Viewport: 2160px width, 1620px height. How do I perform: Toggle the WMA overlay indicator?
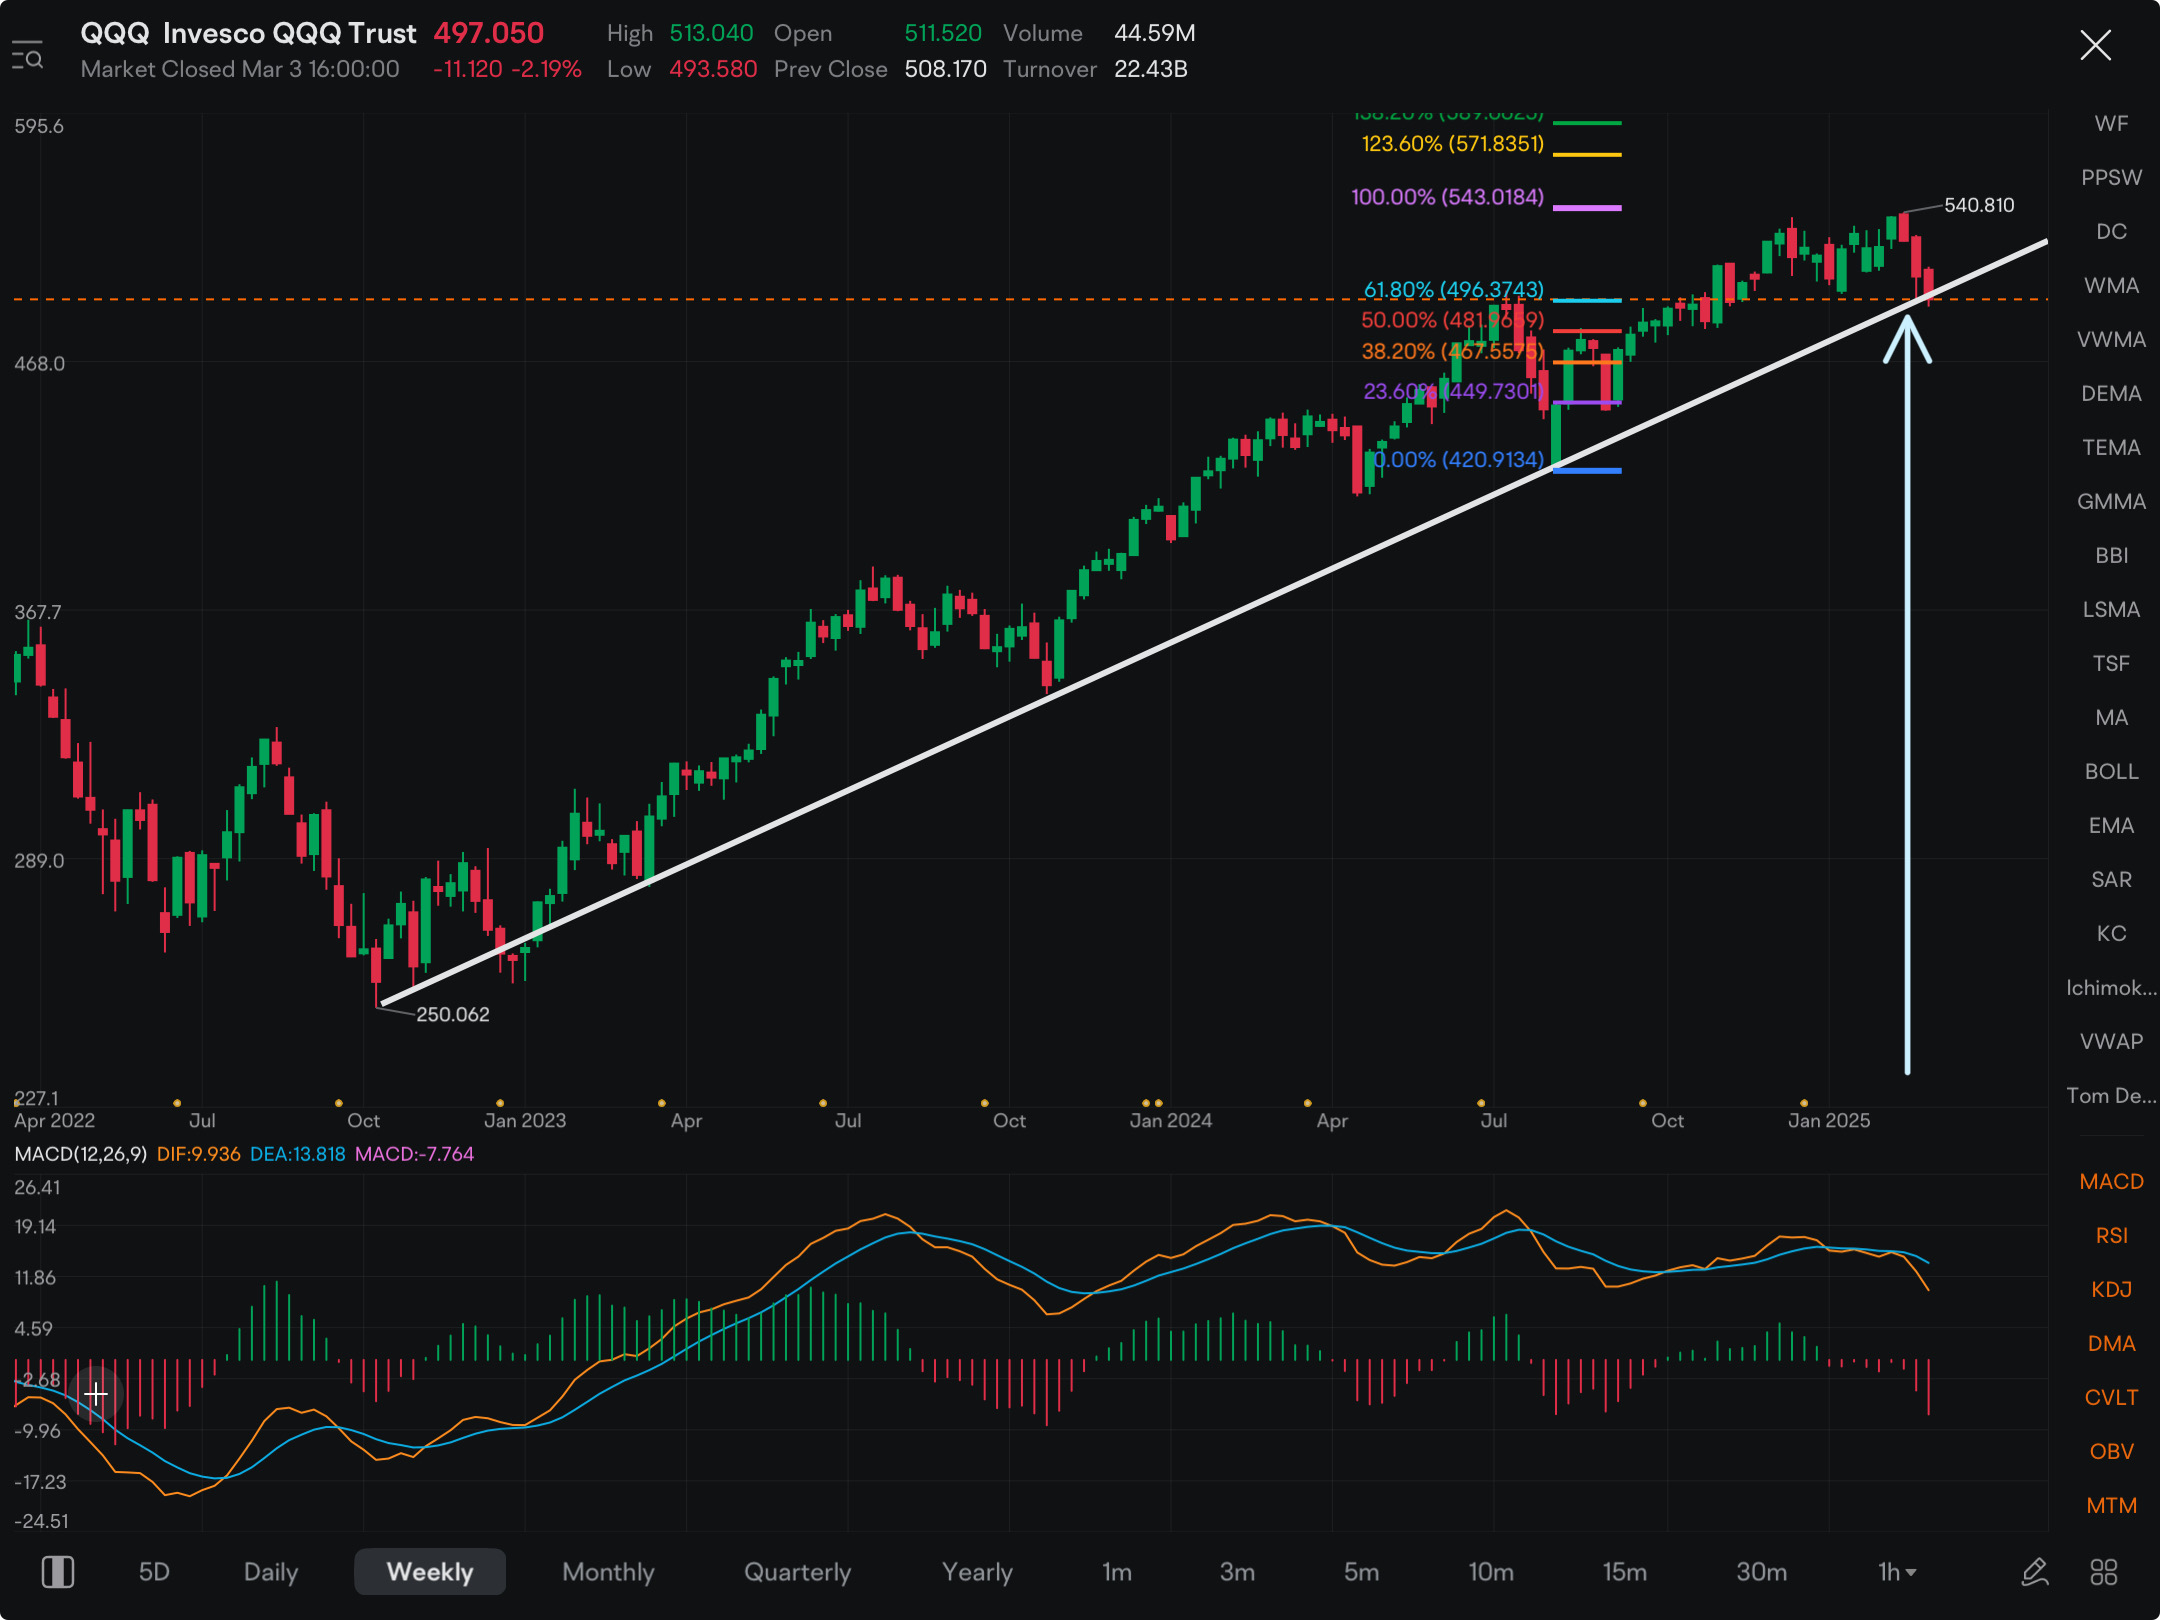(2111, 286)
